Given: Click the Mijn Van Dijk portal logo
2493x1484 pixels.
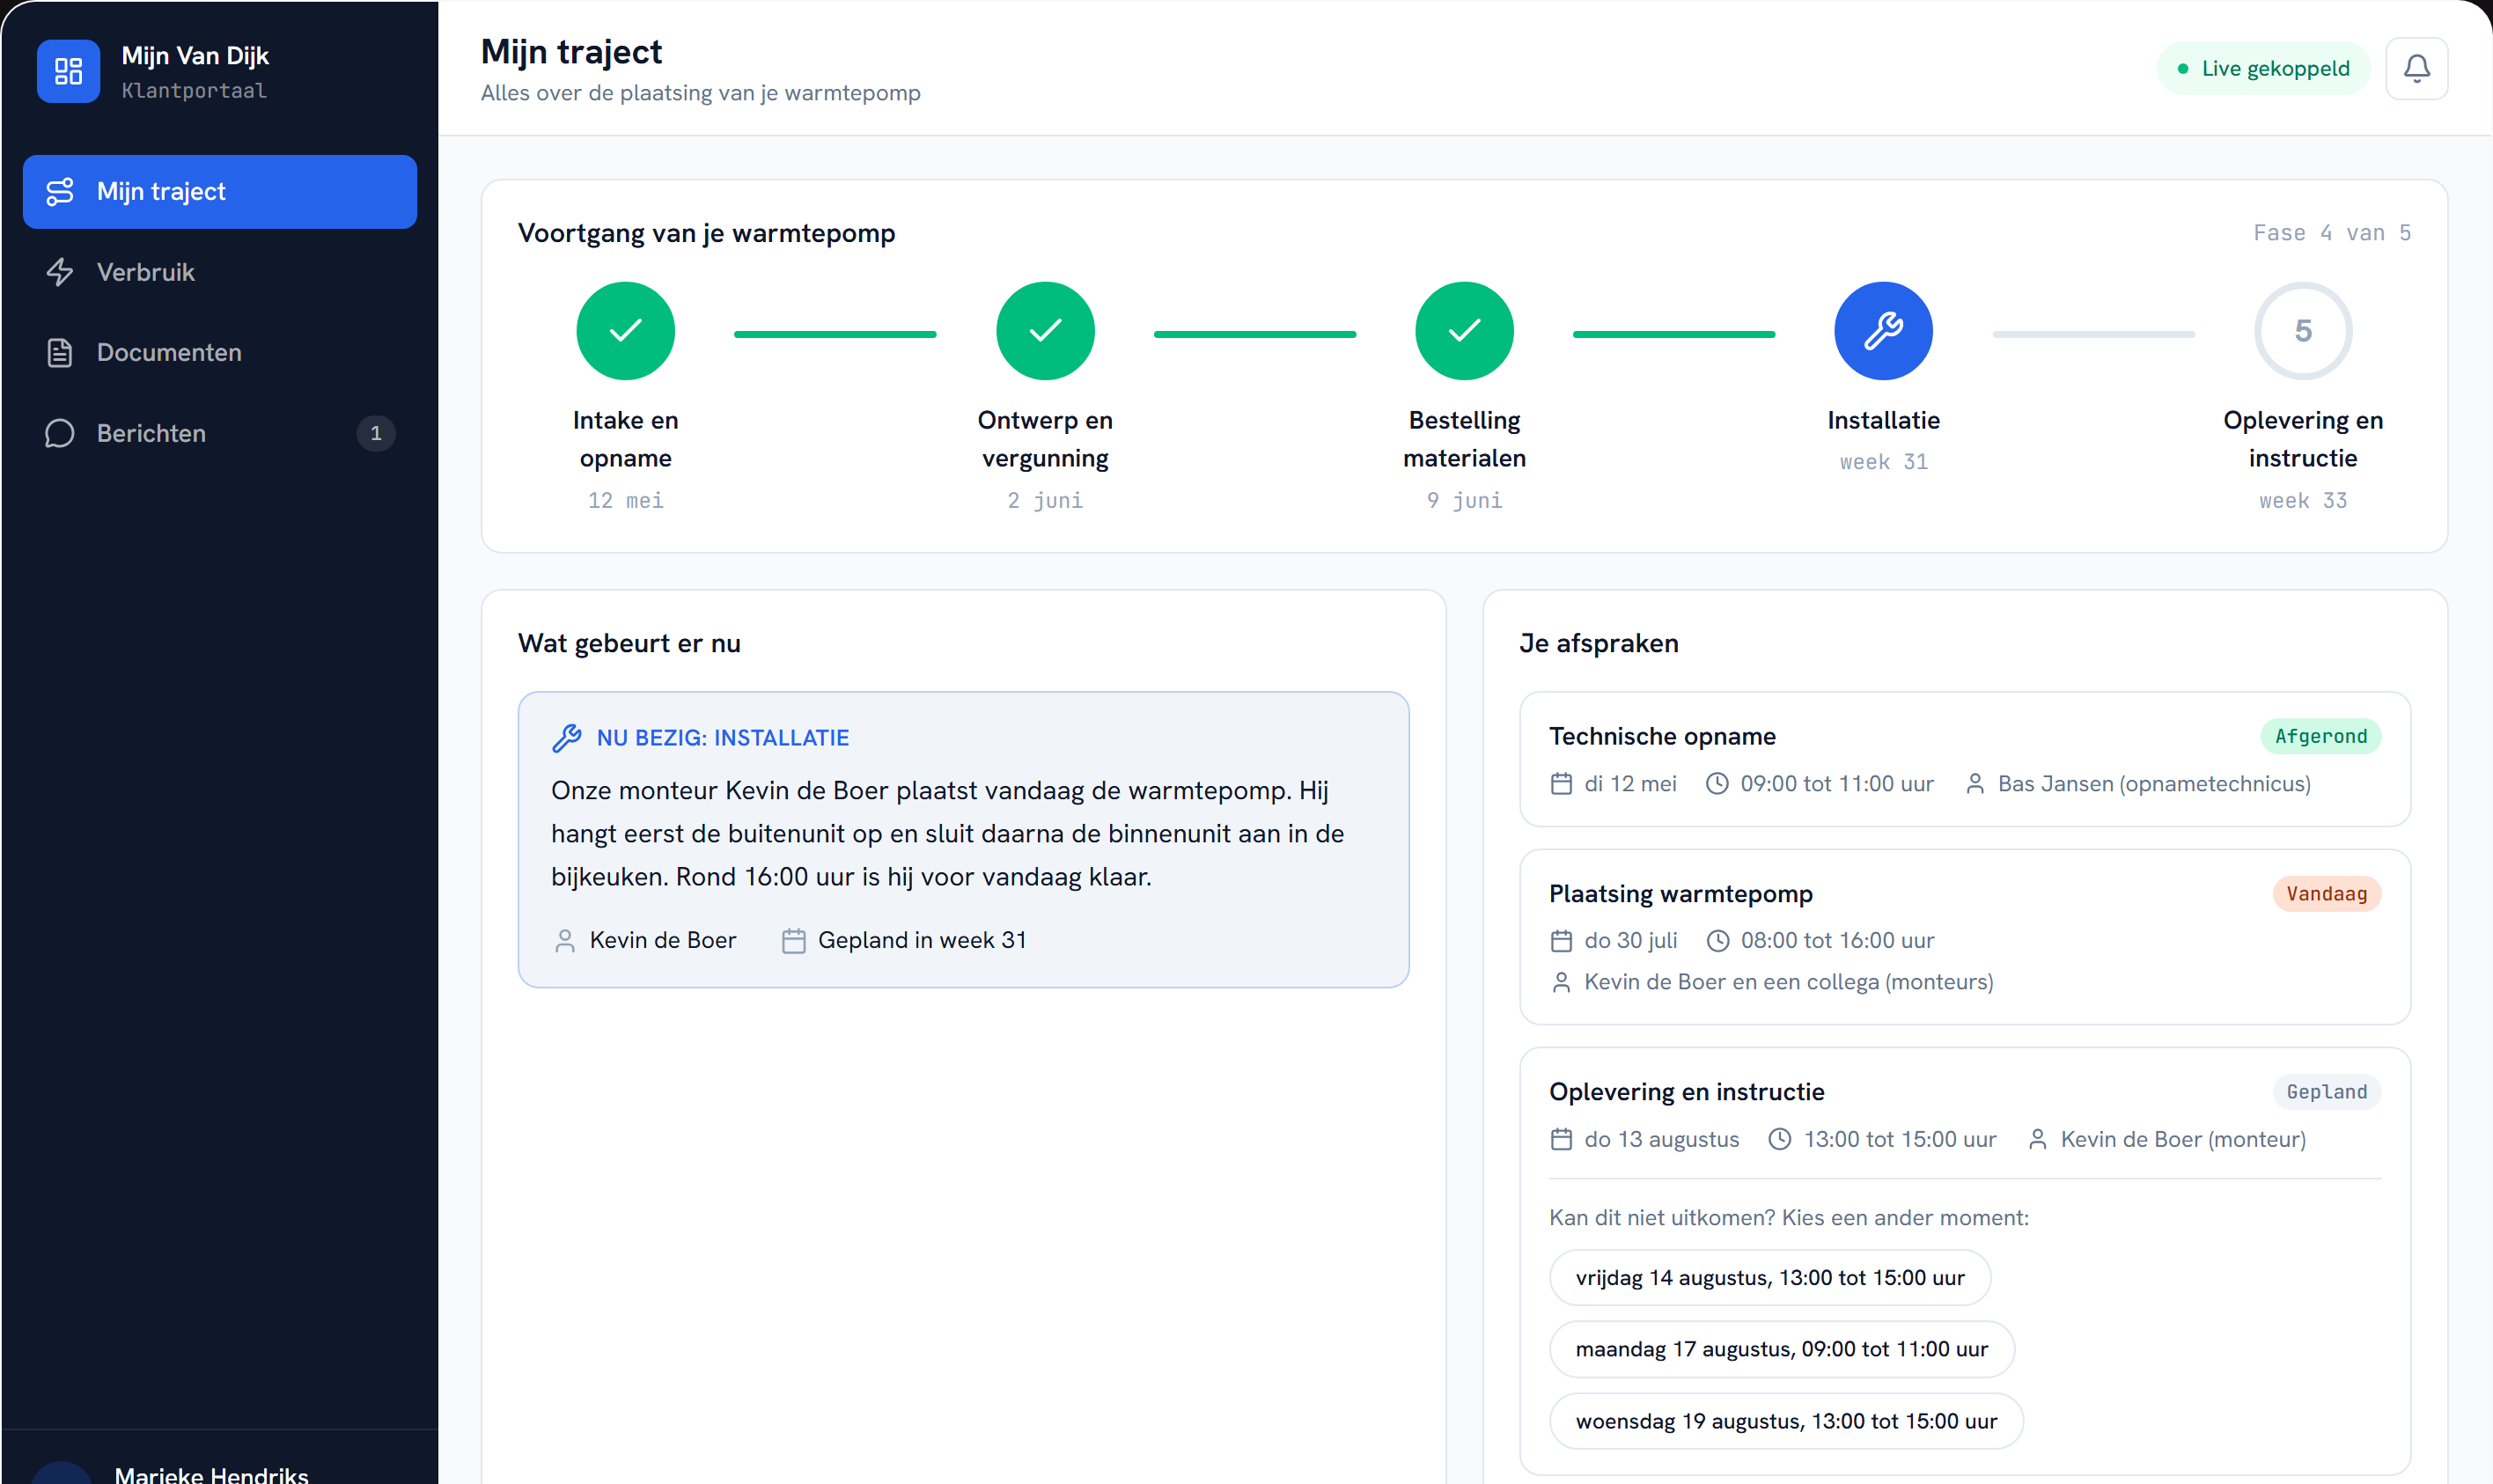Looking at the screenshot, I should (68, 71).
